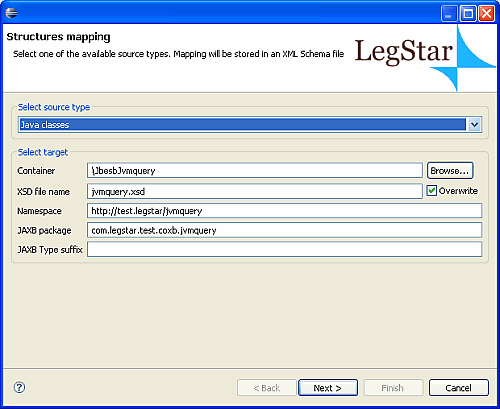Click the Eclipse icon in title bar
500x409 pixels.
[11, 13]
